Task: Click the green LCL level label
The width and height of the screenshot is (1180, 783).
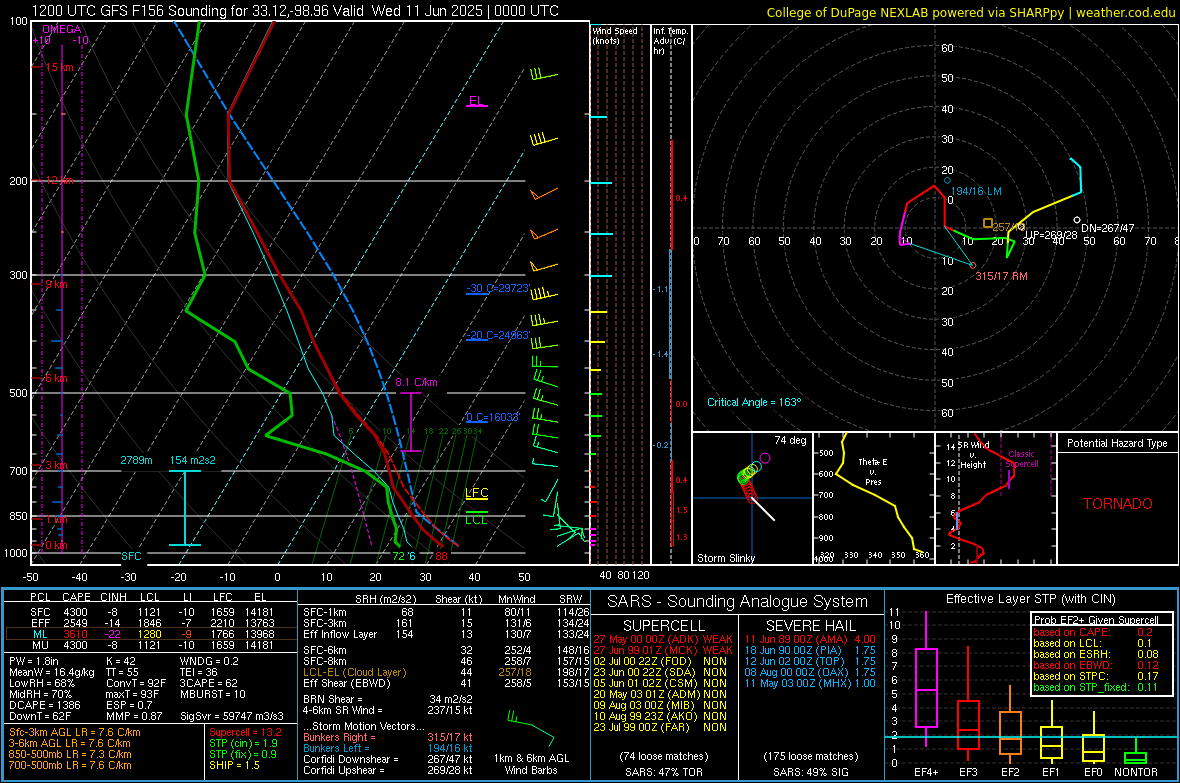Action: click(x=476, y=520)
